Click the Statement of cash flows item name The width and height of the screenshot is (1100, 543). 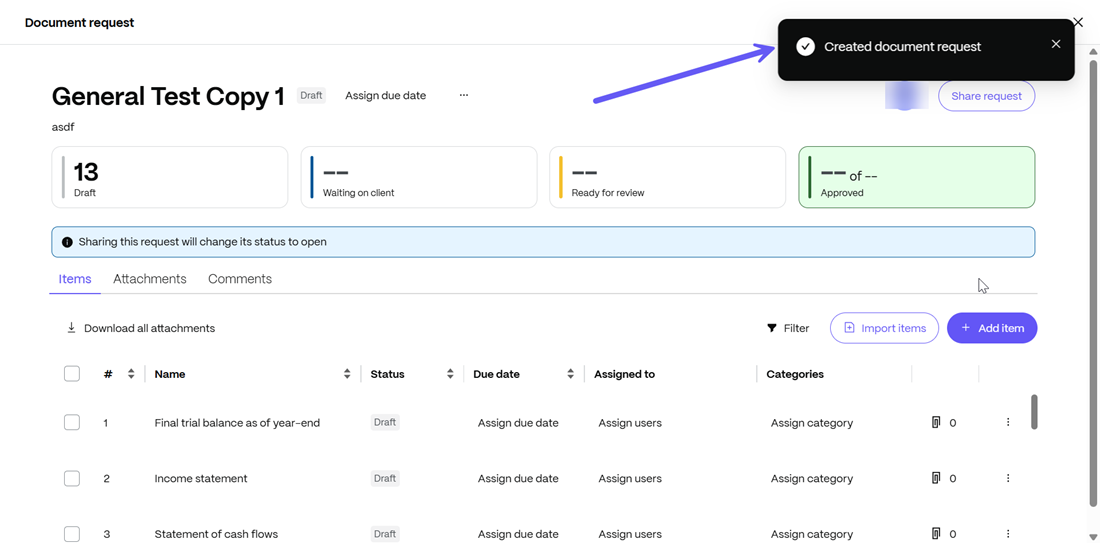tap(216, 534)
